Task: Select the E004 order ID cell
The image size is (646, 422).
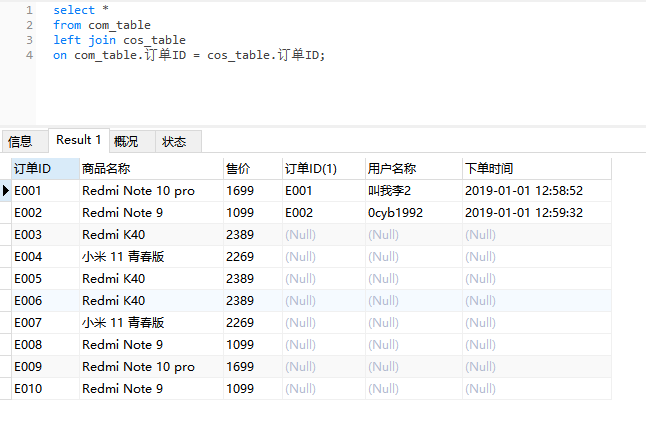Action: (x=45, y=257)
